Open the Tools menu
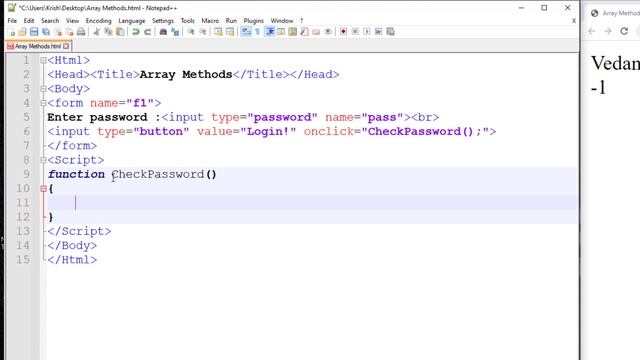640x360 pixels. tap(187, 20)
